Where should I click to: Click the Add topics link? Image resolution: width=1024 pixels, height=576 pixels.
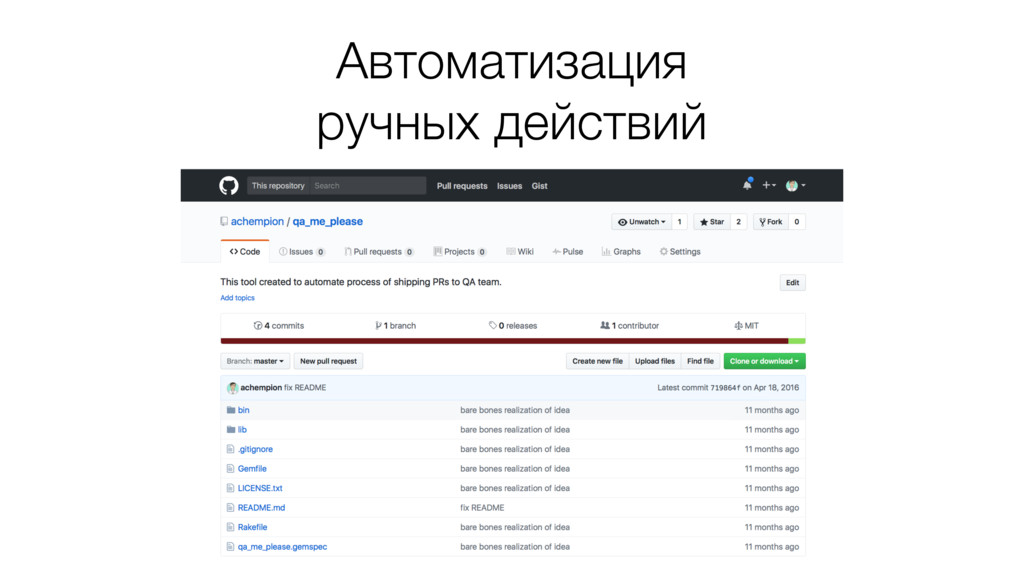click(237, 298)
